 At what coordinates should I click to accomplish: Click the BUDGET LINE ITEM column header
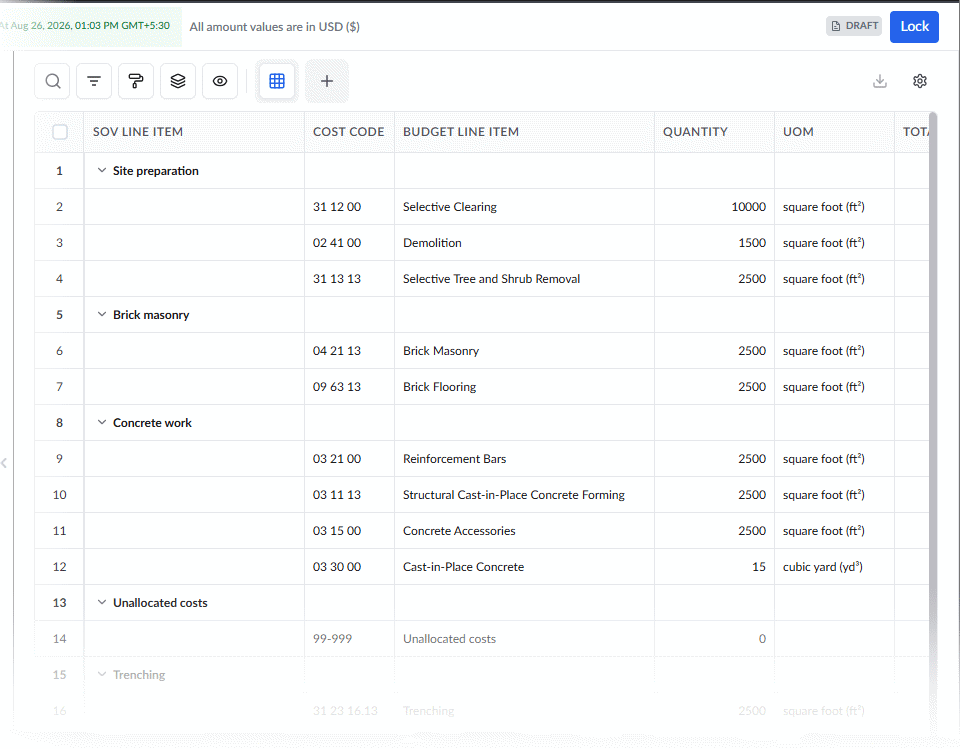click(460, 132)
